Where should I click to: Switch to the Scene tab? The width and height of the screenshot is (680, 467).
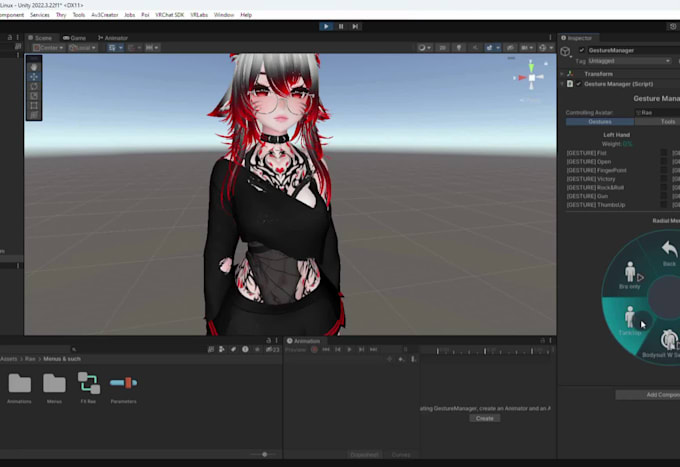click(40, 38)
